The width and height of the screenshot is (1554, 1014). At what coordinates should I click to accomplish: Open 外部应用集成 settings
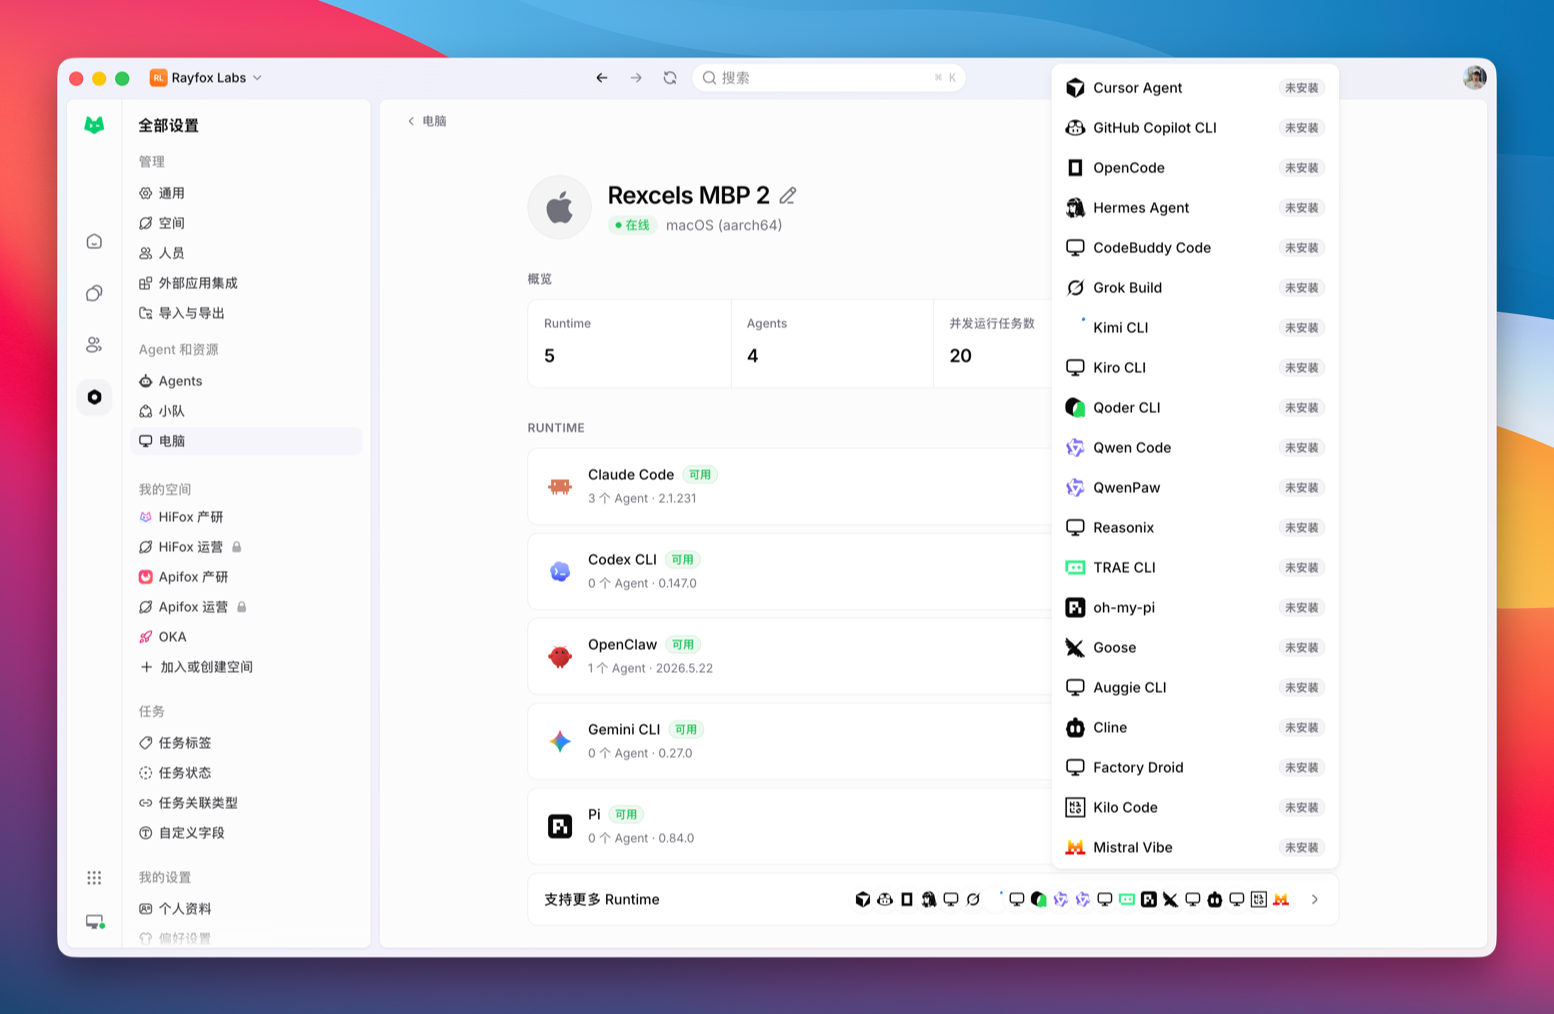click(246, 283)
